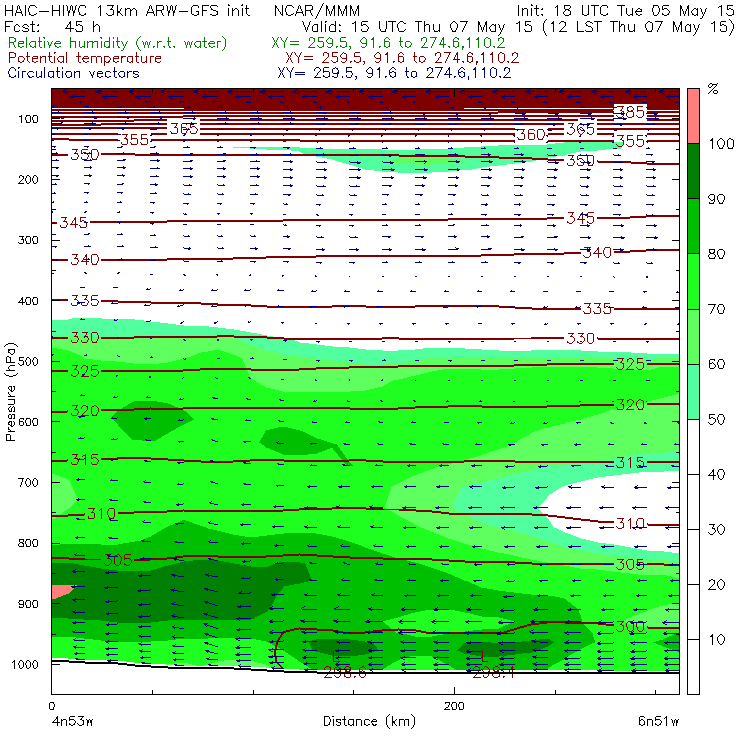Screen dimensions: 740x740
Task: Click the '200' distance axis tick label
Action: (454, 706)
